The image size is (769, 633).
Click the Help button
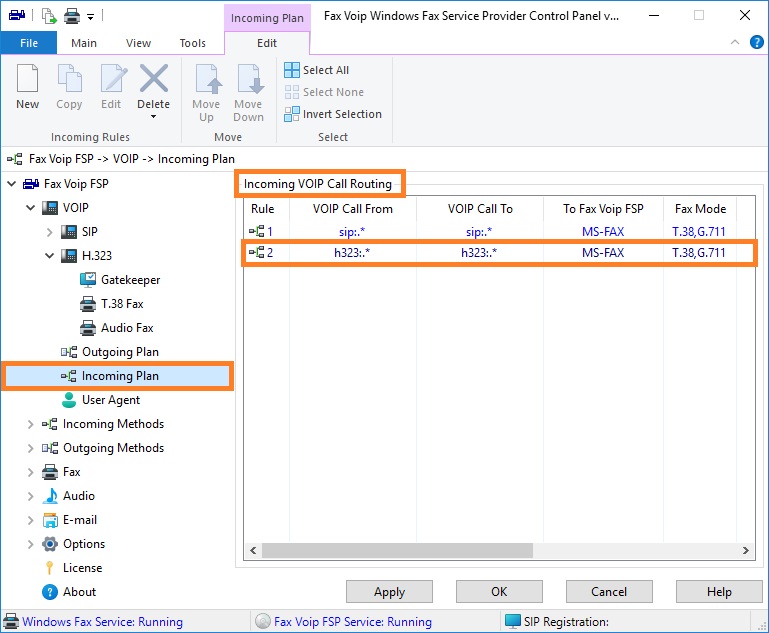(719, 592)
